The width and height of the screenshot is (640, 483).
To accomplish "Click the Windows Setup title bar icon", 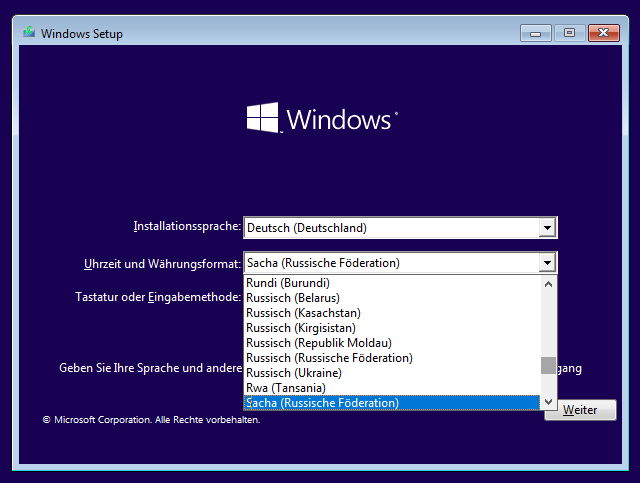I will pyautogui.click(x=29, y=32).
